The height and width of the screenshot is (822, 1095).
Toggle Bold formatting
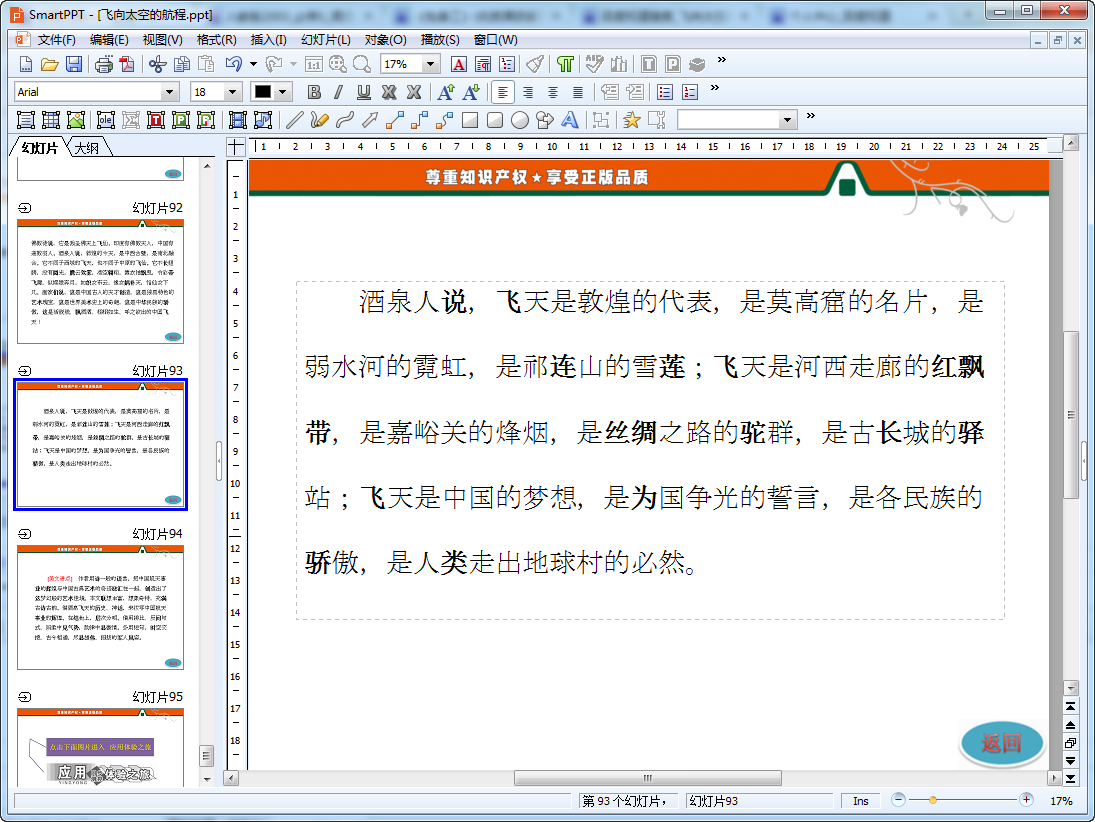314,92
